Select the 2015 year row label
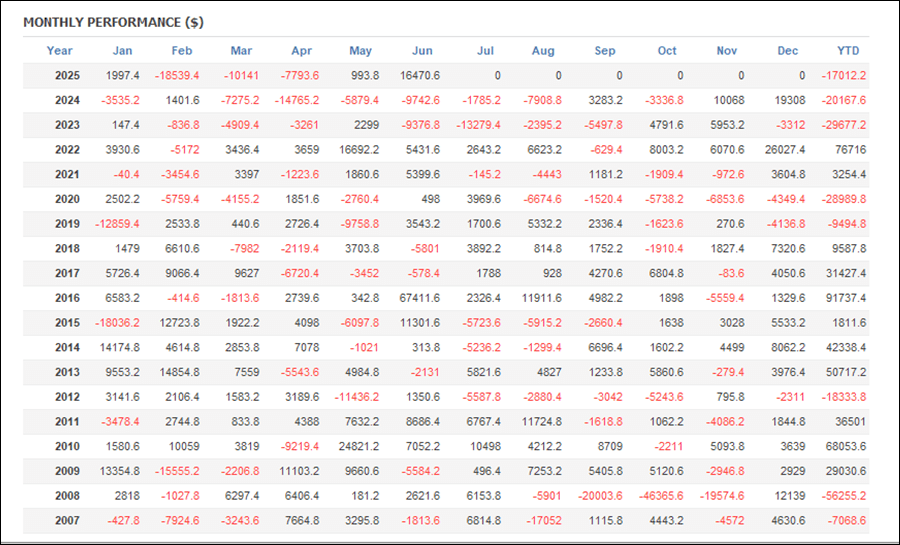 67,322
